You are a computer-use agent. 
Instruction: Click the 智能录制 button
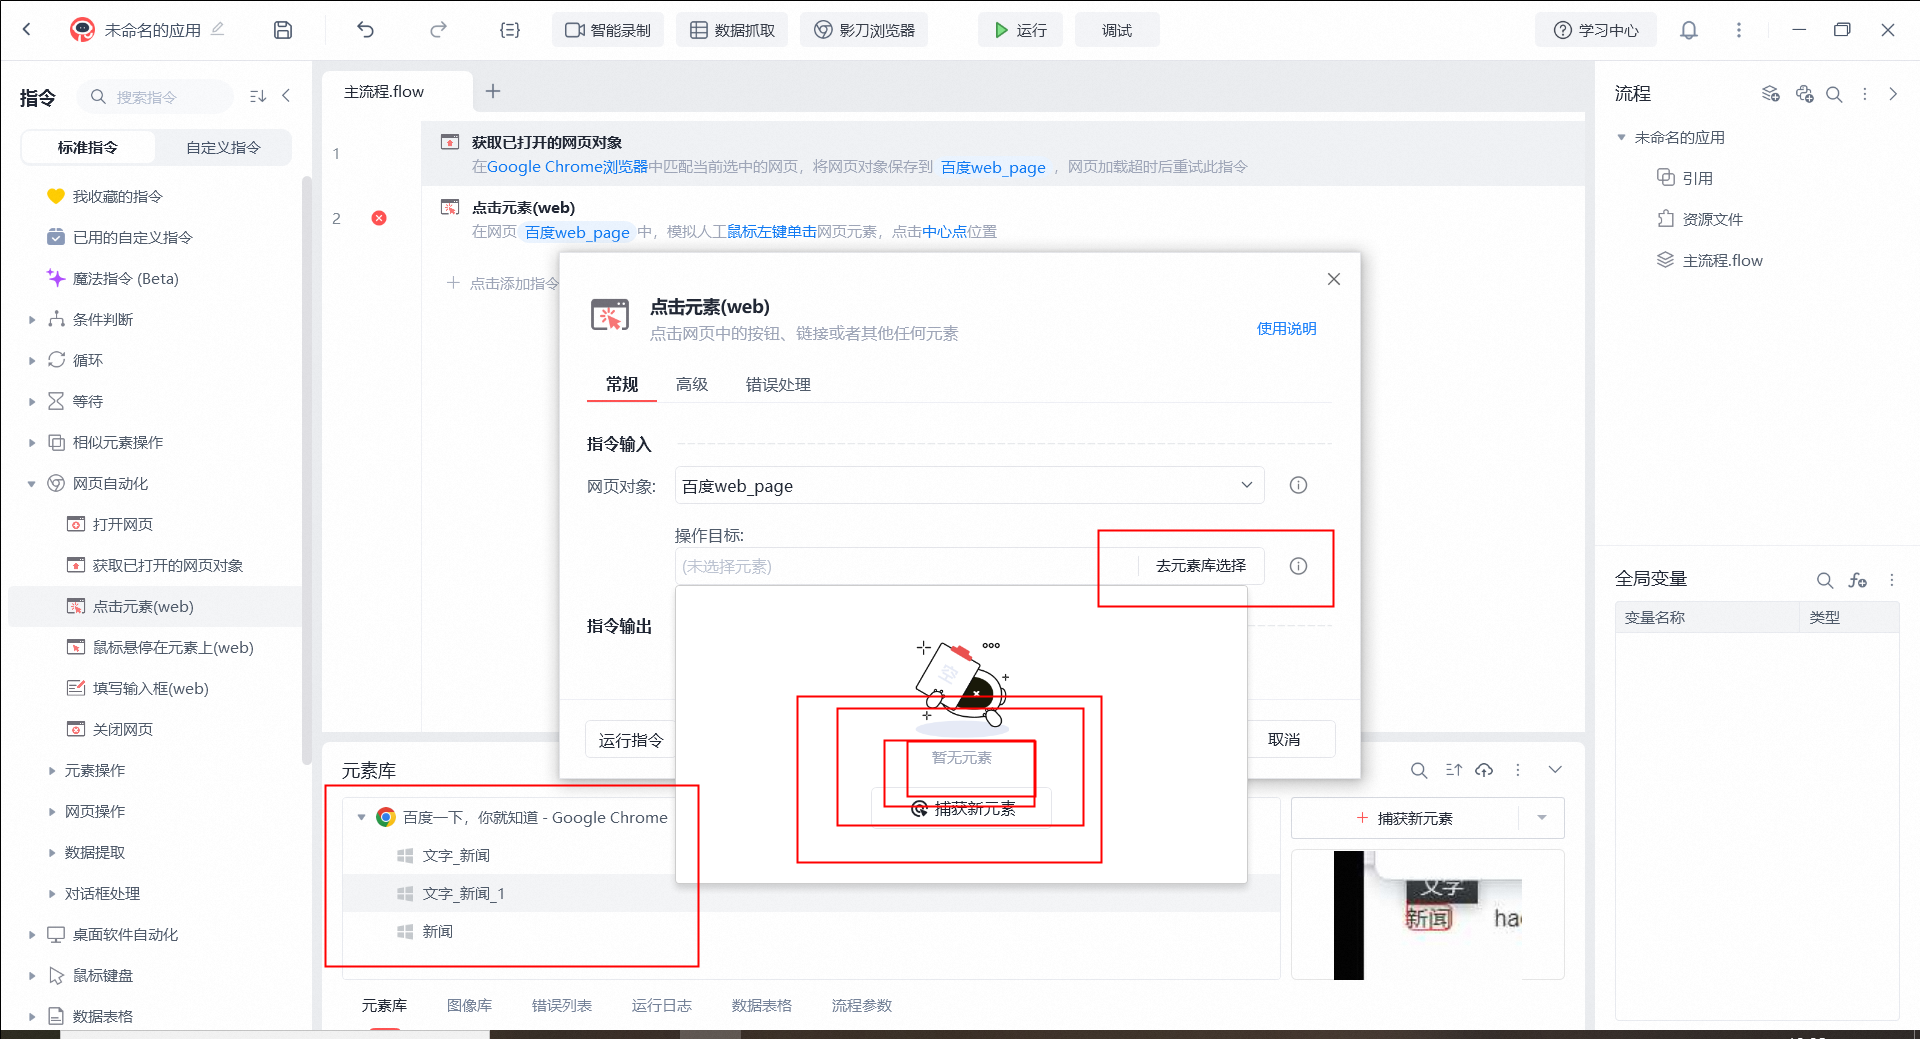[608, 30]
